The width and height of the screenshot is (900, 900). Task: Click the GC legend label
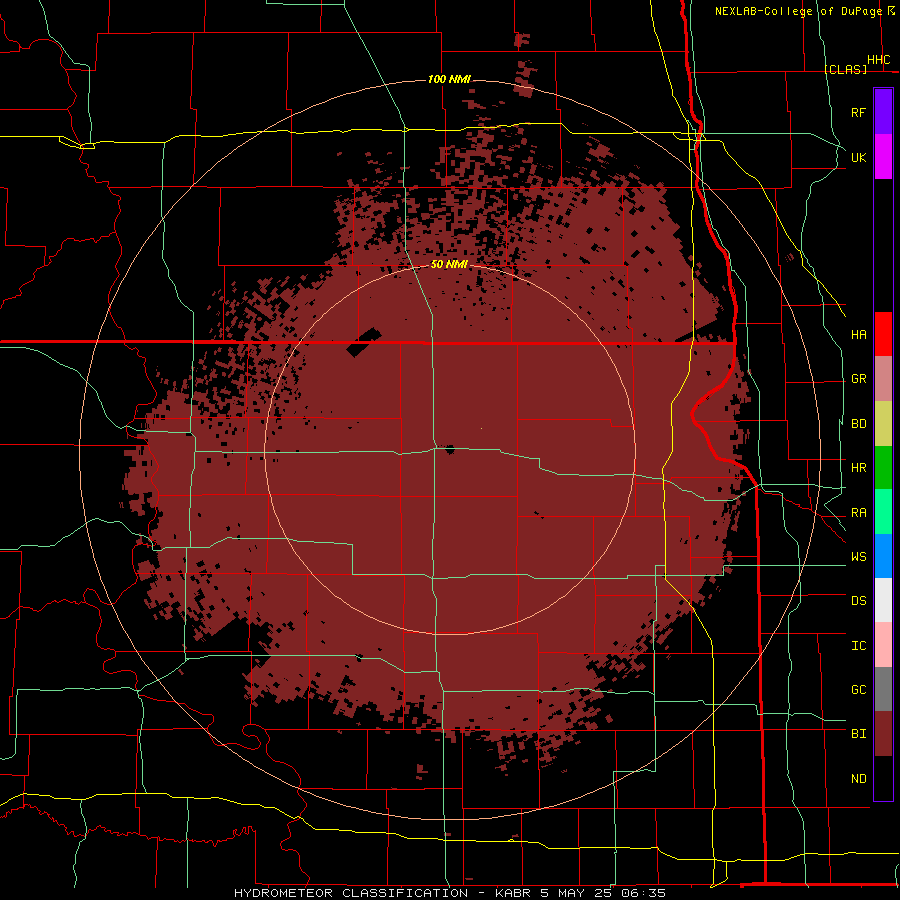point(859,690)
